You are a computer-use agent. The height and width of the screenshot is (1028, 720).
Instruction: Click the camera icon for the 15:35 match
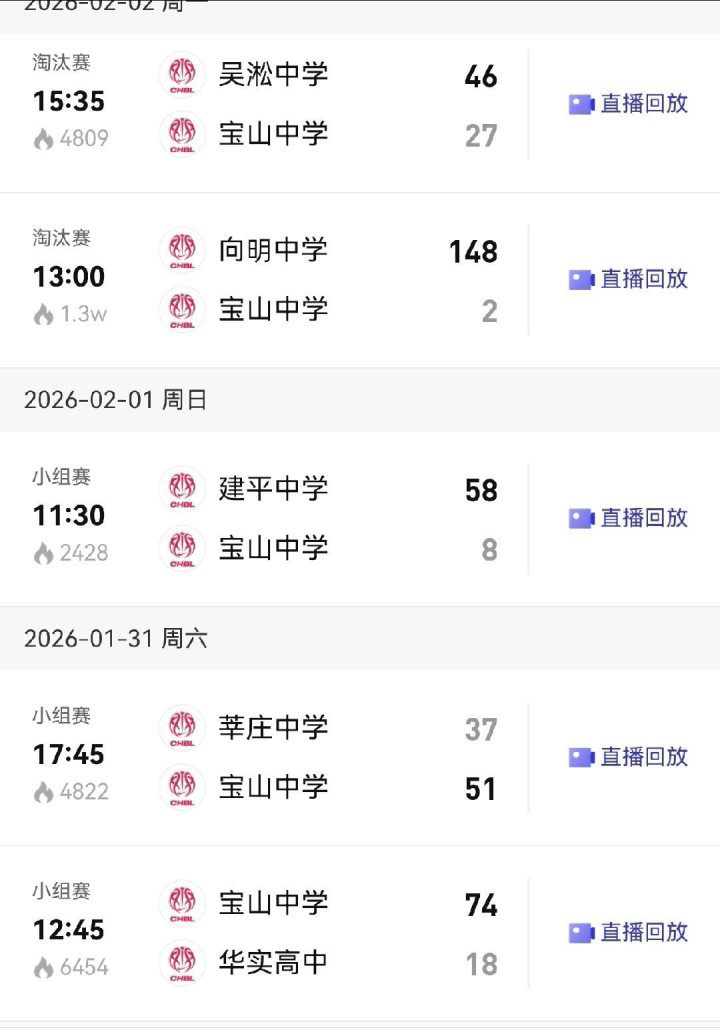tap(581, 104)
